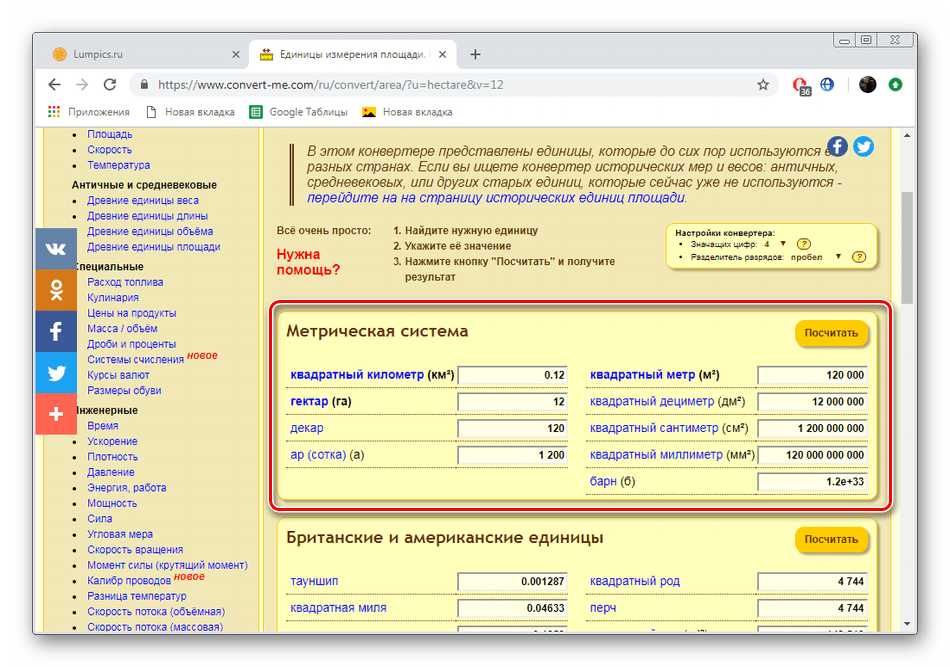This screenshot has height=667, width=950.
Task: Reload the page in the browser toolbar
Action: [109, 85]
